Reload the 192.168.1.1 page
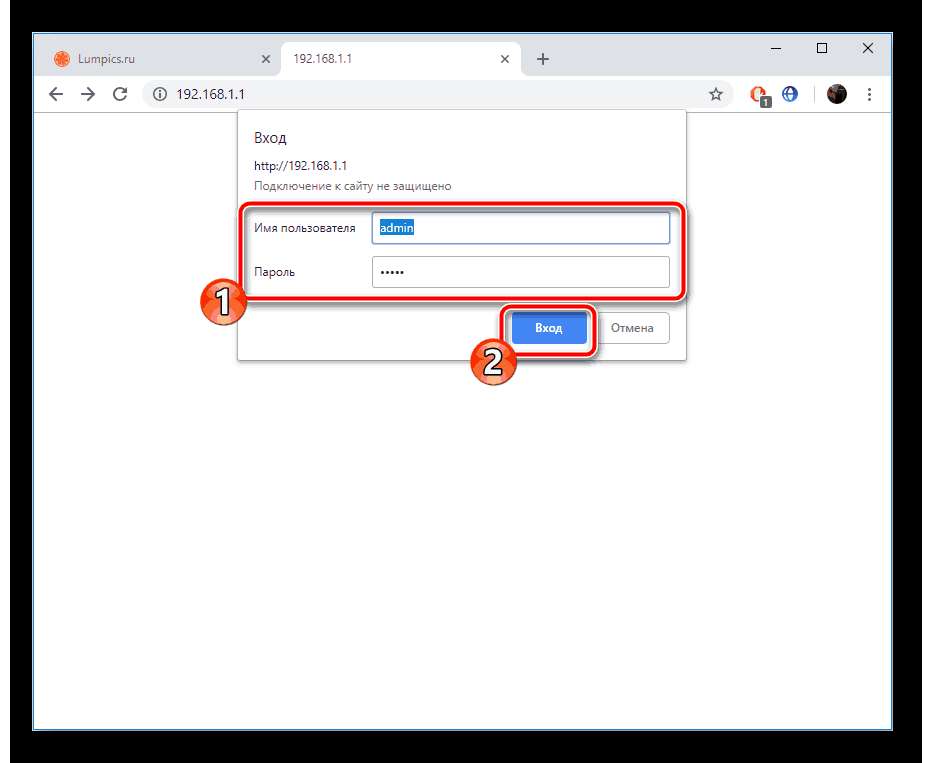 click(120, 94)
